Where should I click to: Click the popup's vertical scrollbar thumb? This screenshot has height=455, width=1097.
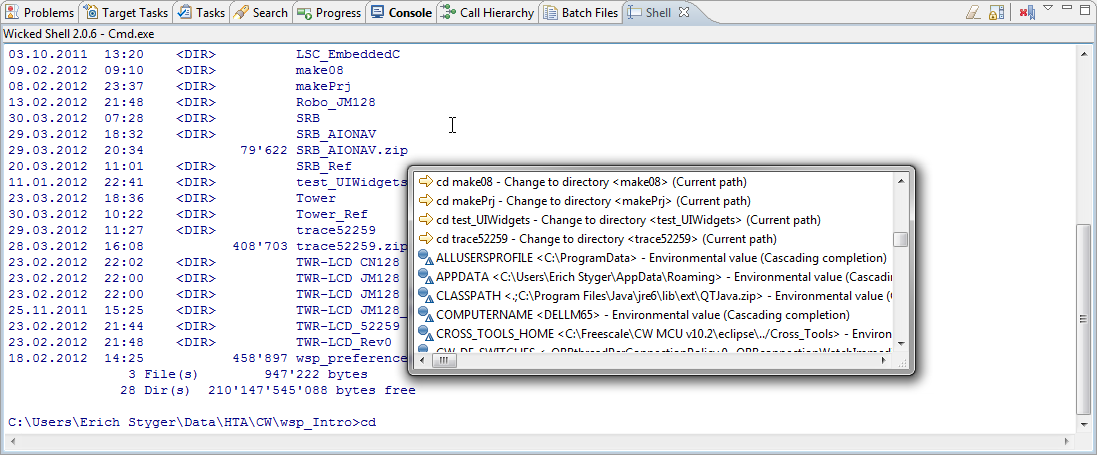[x=901, y=240]
